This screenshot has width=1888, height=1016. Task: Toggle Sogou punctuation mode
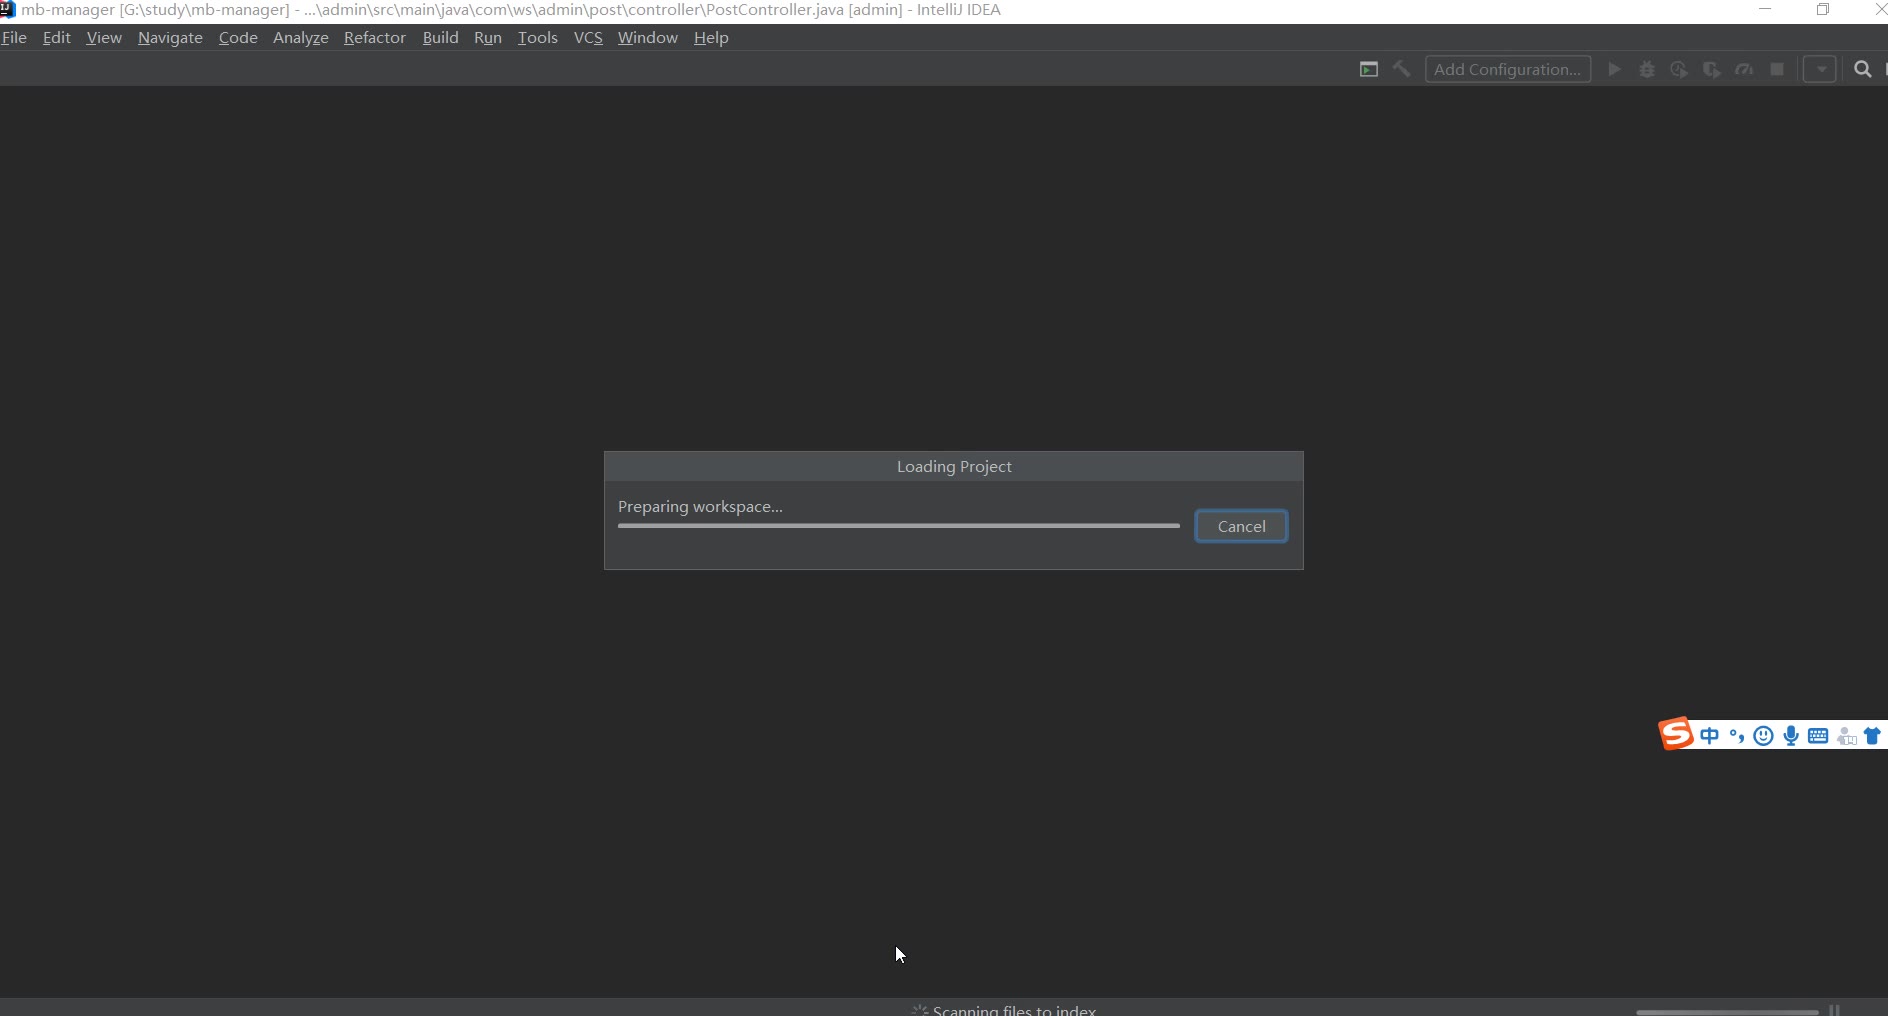point(1737,736)
